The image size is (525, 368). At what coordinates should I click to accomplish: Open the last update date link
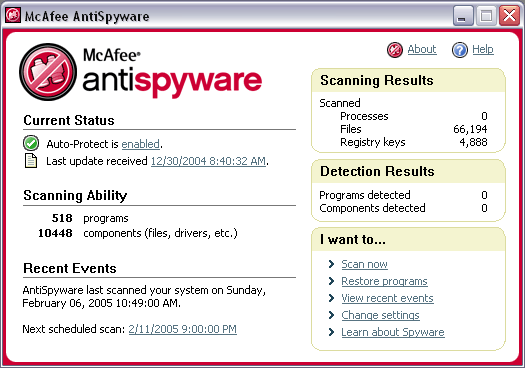pos(208,161)
